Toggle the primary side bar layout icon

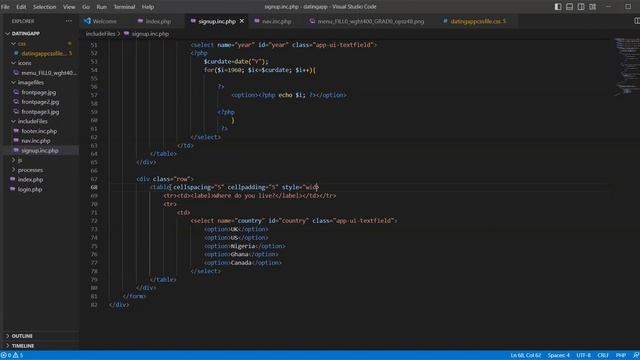click(558, 7)
